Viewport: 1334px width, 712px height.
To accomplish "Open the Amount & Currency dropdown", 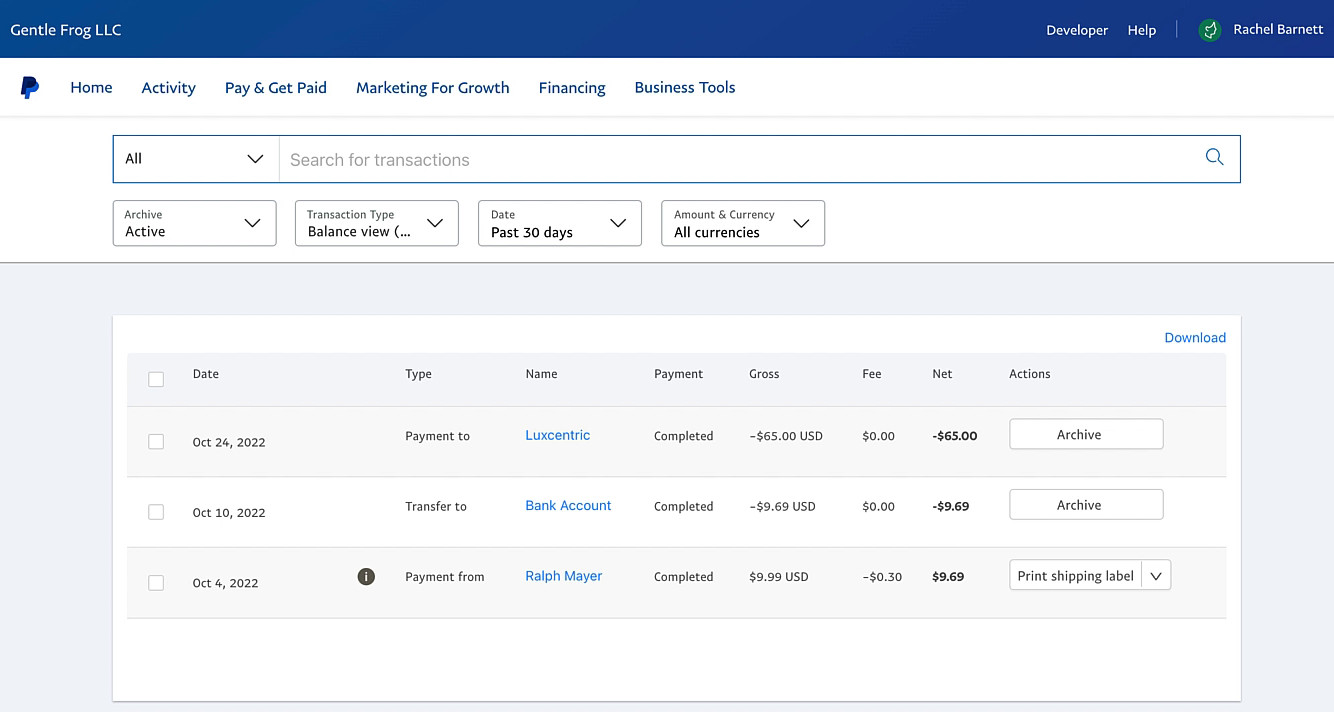I will [743, 223].
